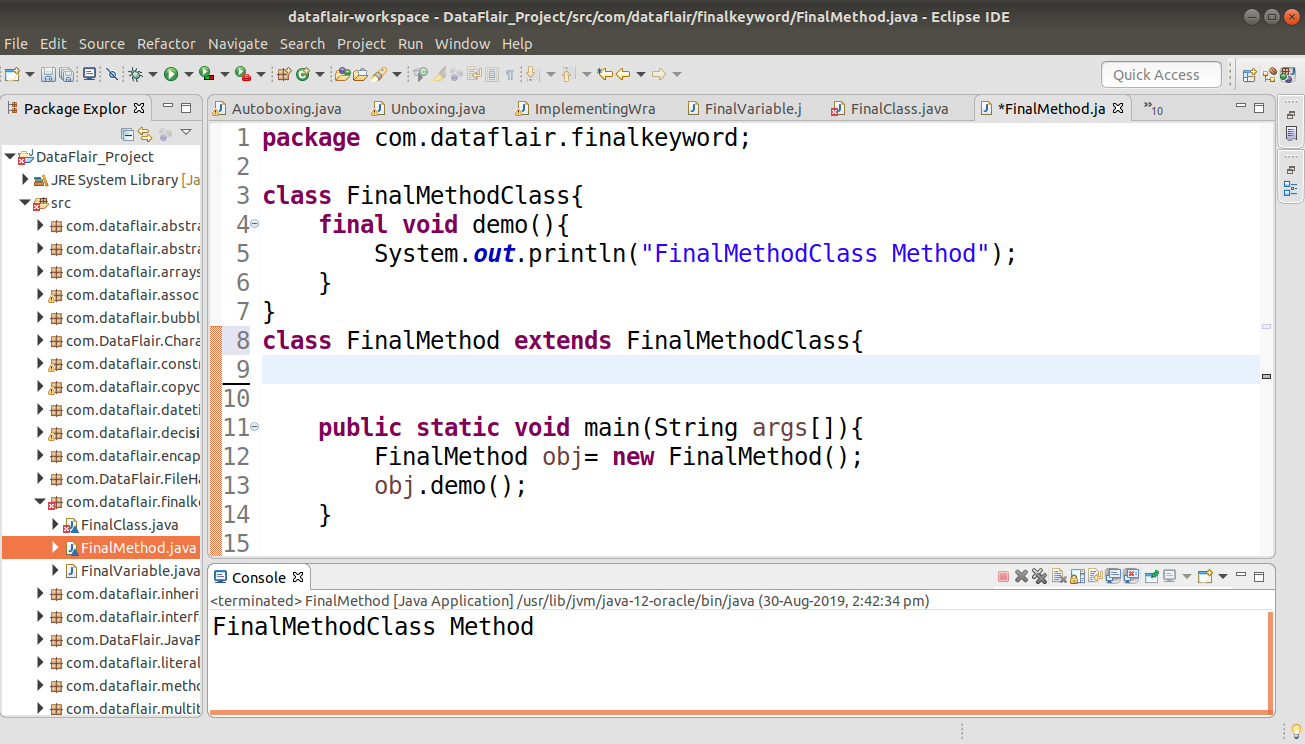Viewport: 1305px width, 744px height.
Task: Enable show console when output changes
Action: [x=1115, y=576]
